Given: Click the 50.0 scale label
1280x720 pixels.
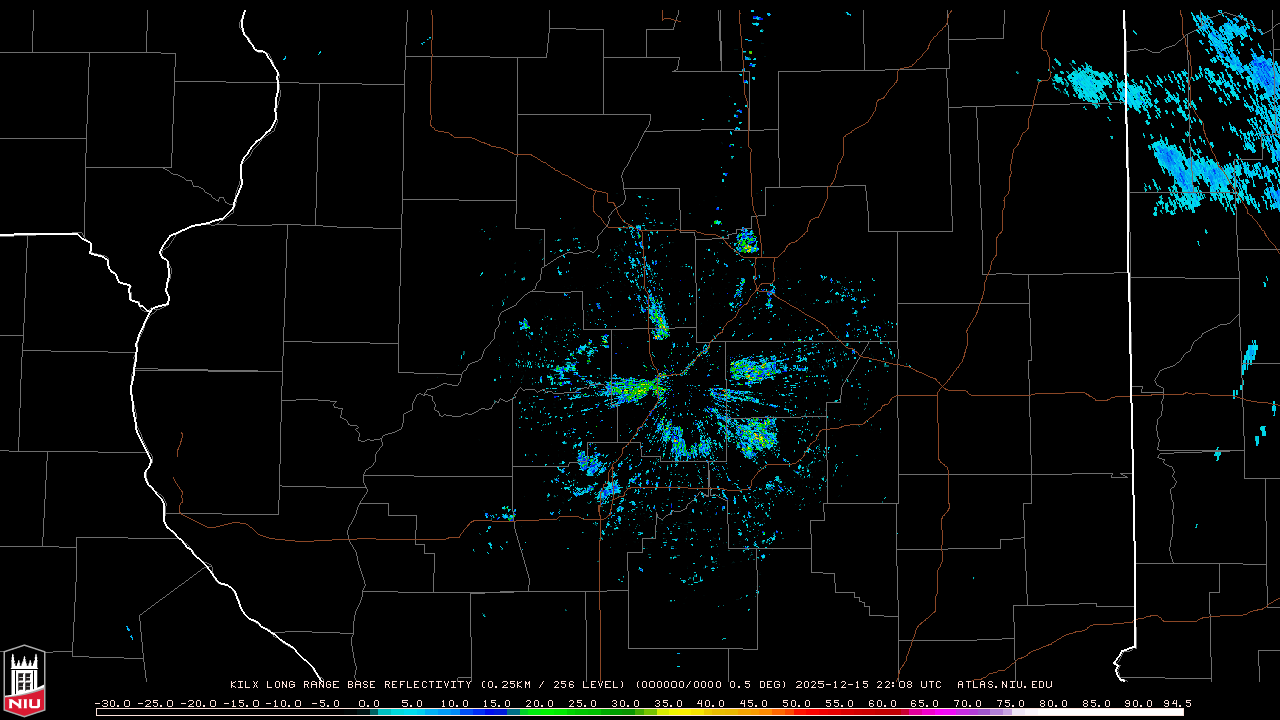Looking at the screenshot, I should tap(796, 703).
